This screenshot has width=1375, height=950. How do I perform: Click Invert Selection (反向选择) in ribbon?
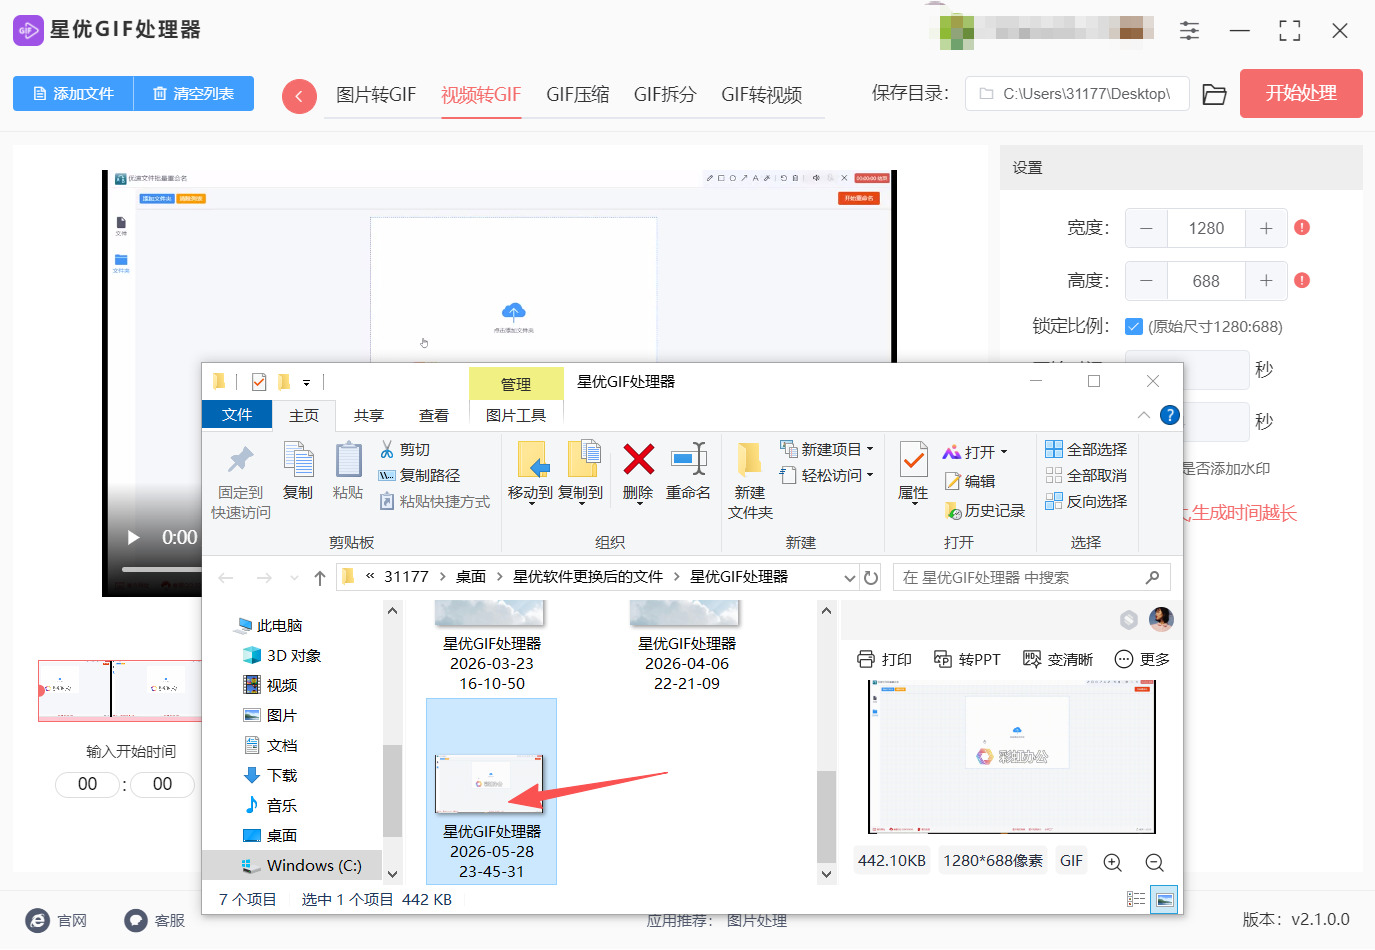[1086, 502]
